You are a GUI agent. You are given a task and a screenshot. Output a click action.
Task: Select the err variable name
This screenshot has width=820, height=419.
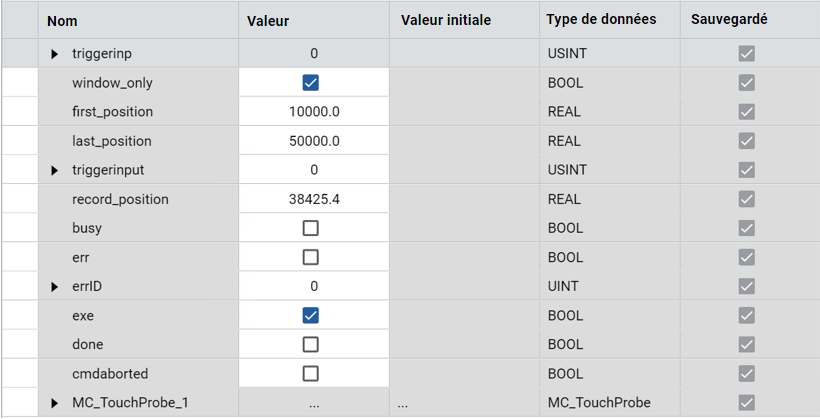pos(81,258)
